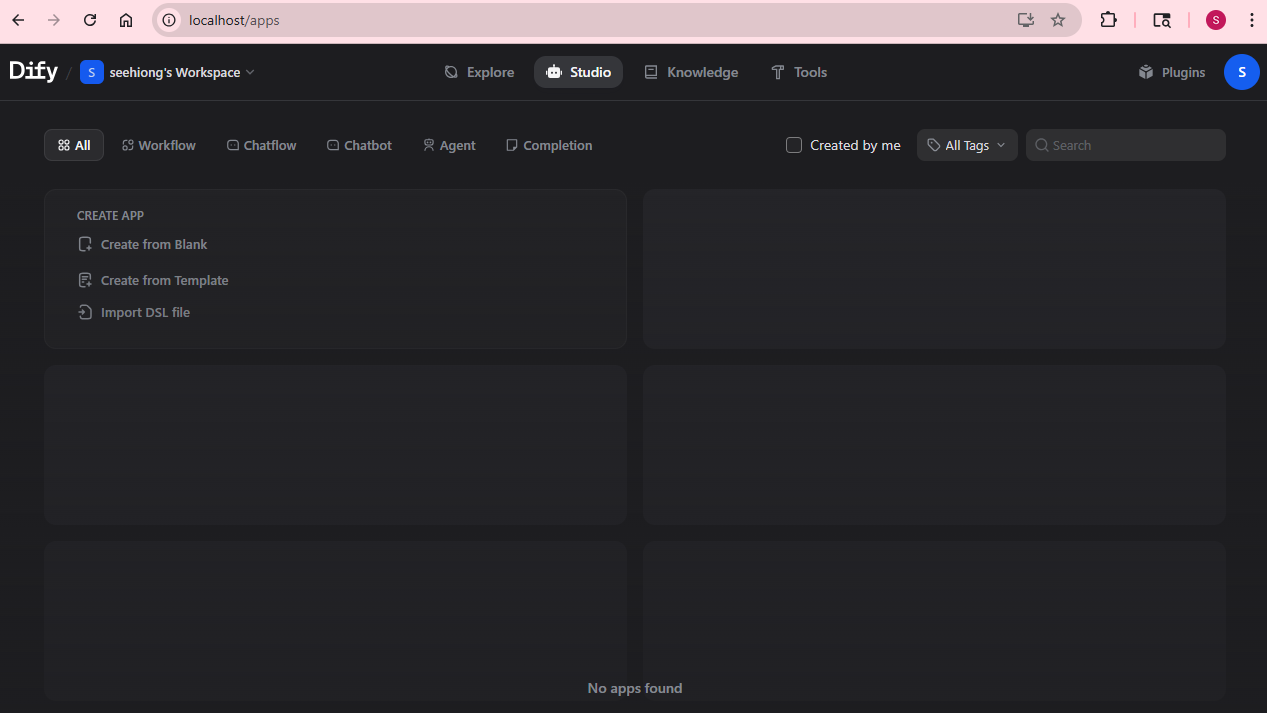This screenshot has height=713, width=1267.
Task: Open the Chrome profile avatar
Action: 1216,20
